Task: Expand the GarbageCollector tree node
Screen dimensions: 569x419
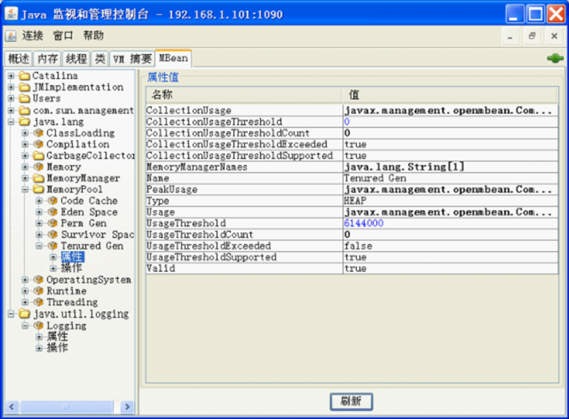Action: pyautogui.click(x=25, y=156)
